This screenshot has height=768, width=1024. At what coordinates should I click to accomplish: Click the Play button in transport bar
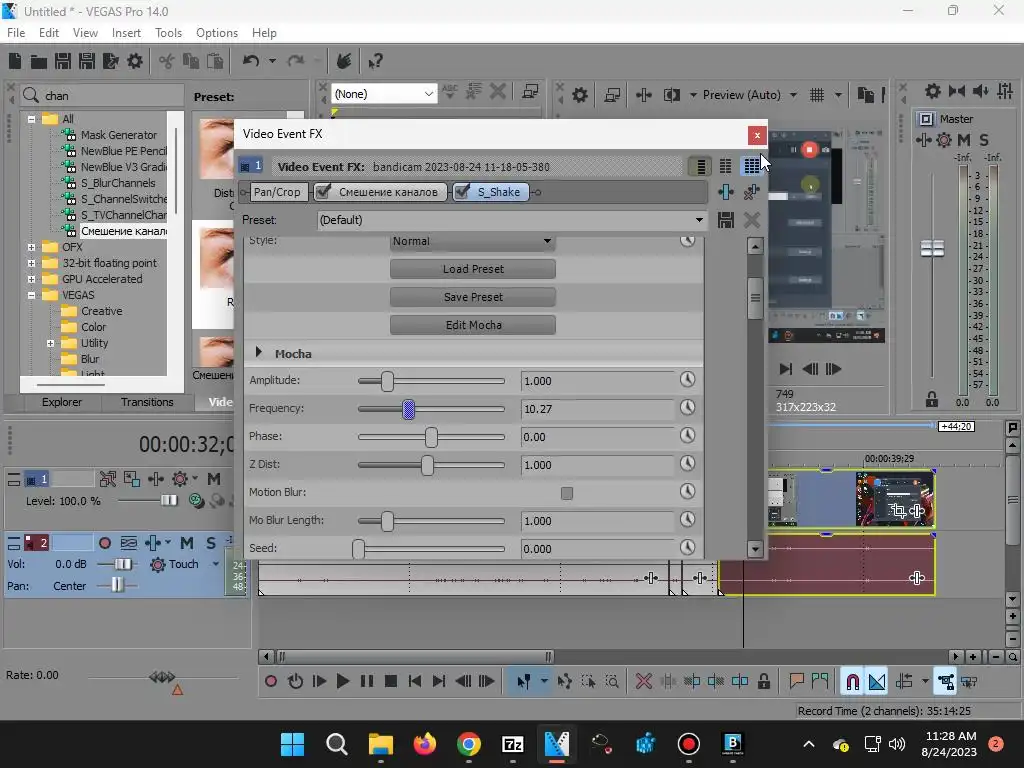342,682
